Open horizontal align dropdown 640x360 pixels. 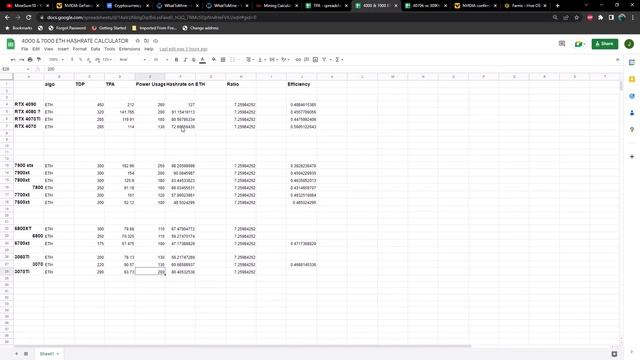249,60
